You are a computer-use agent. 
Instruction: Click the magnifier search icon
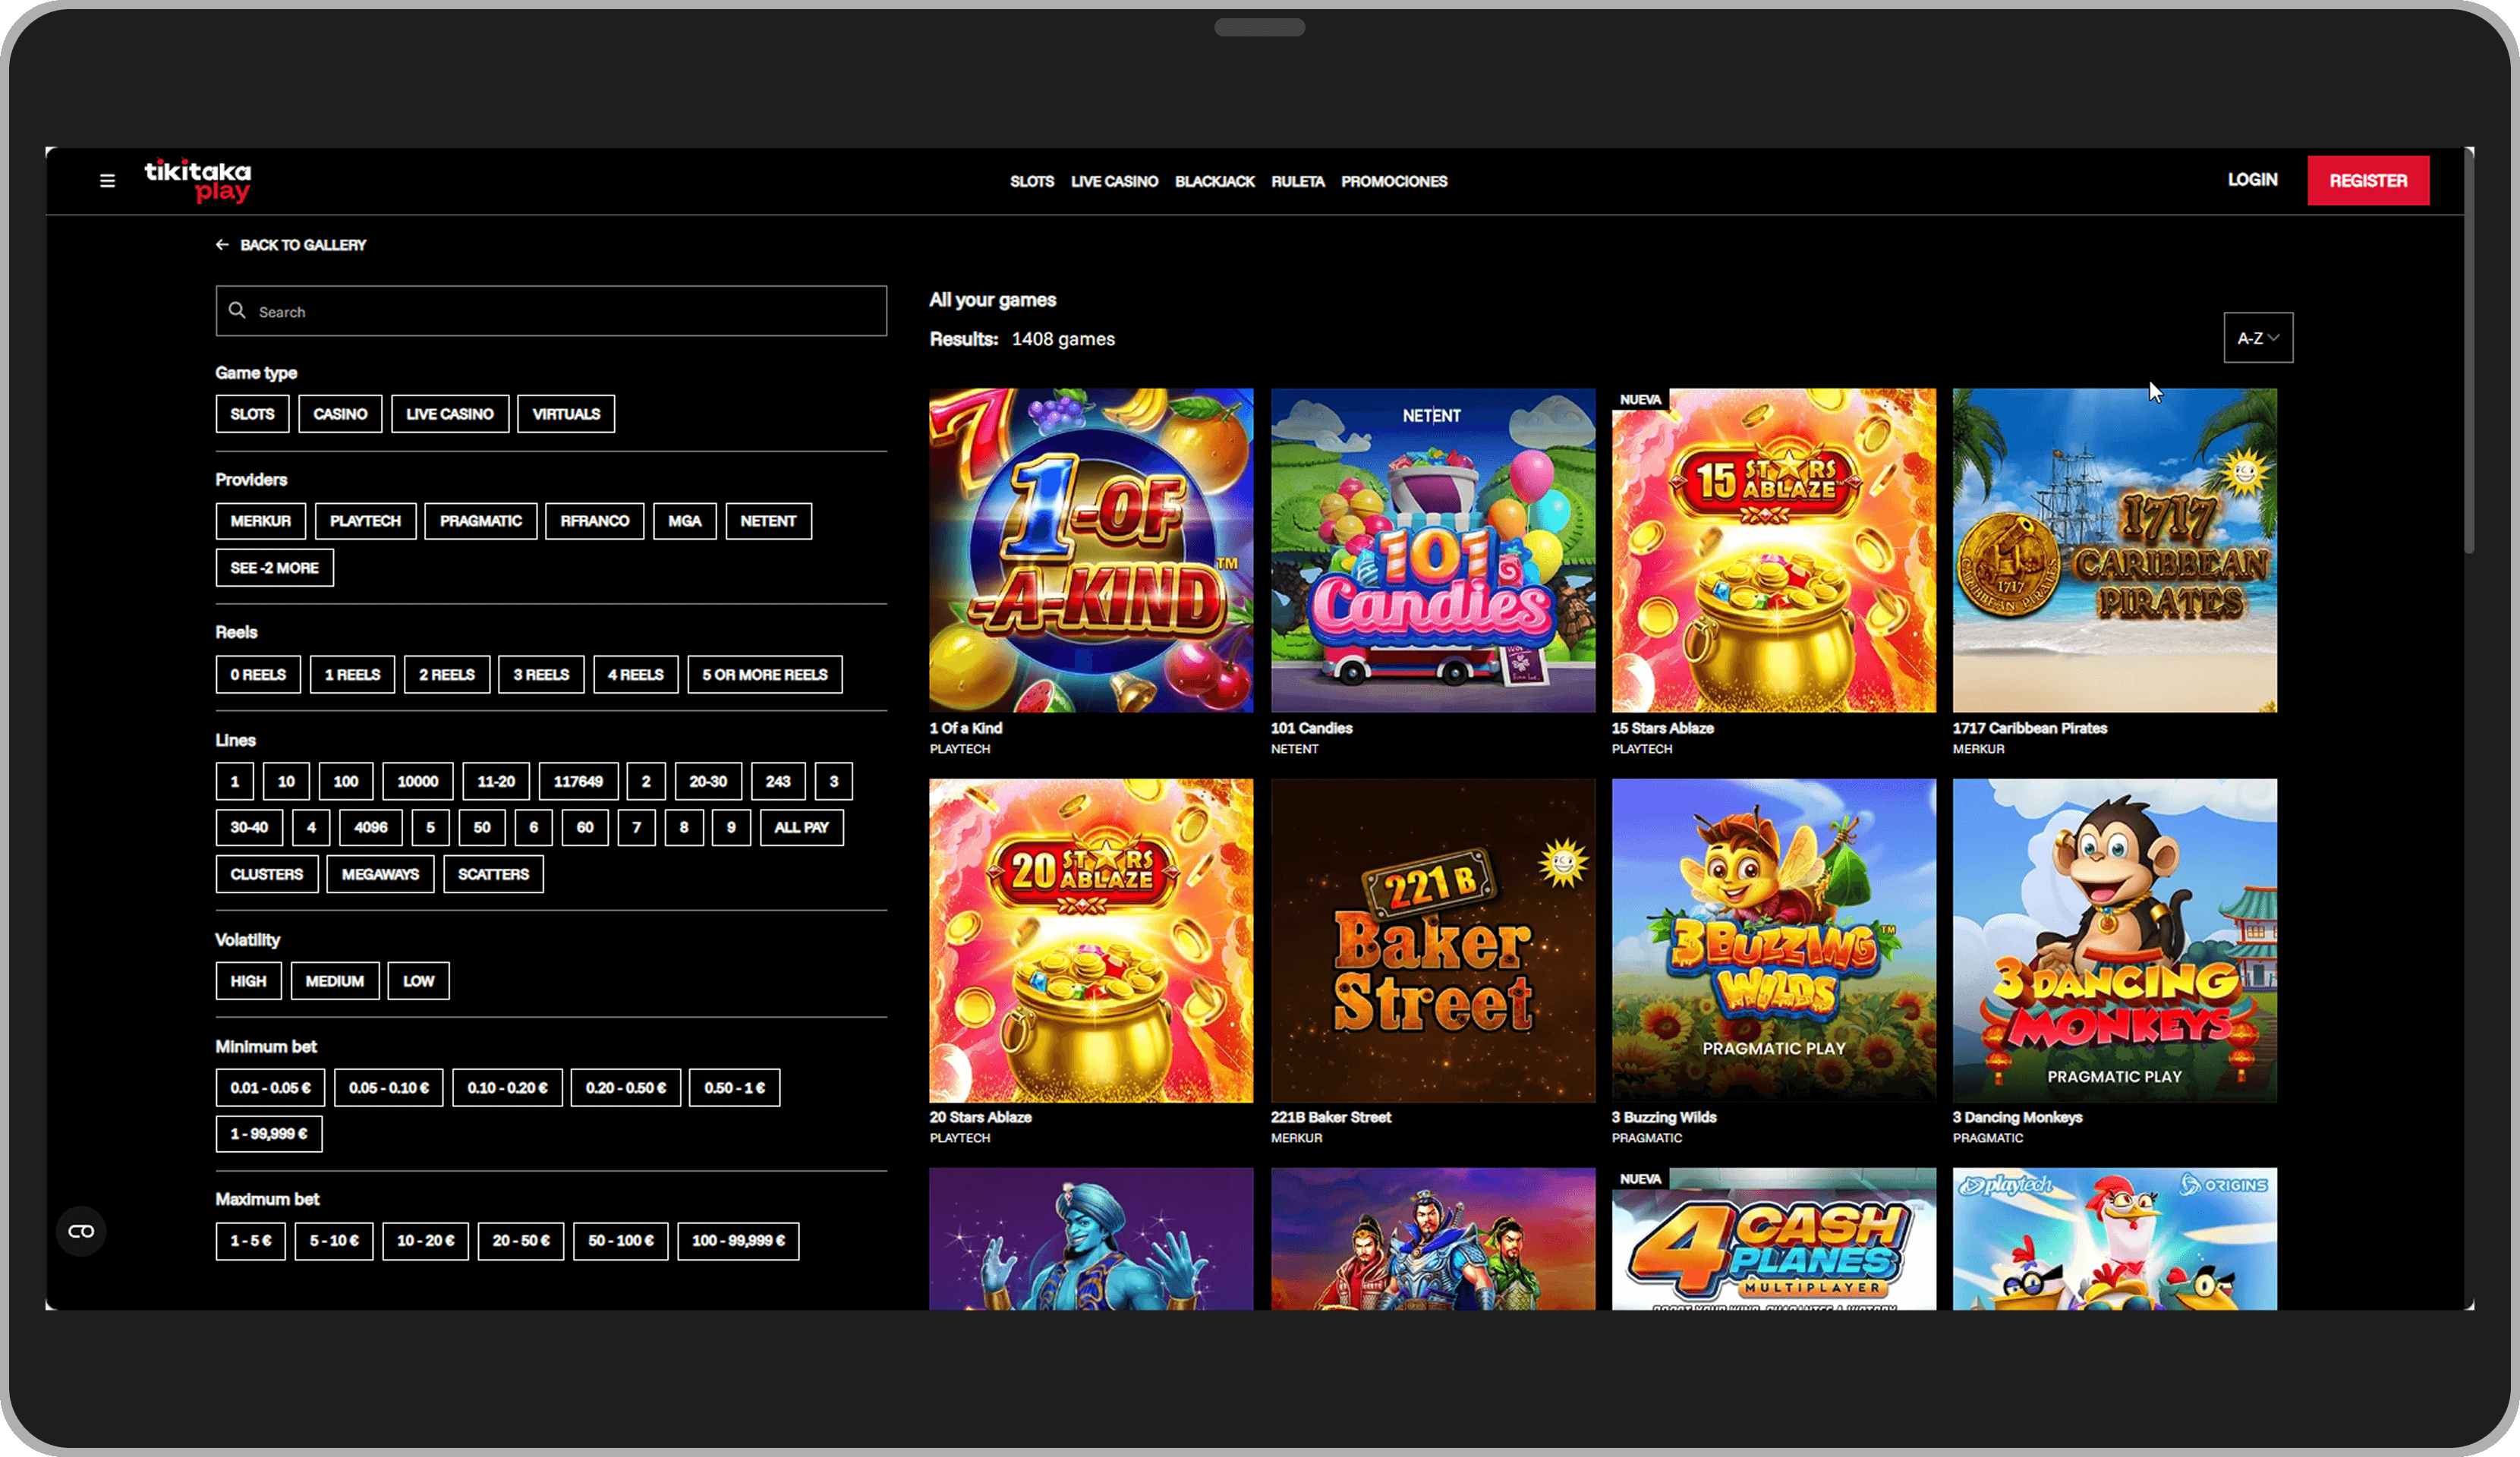coord(237,310)
